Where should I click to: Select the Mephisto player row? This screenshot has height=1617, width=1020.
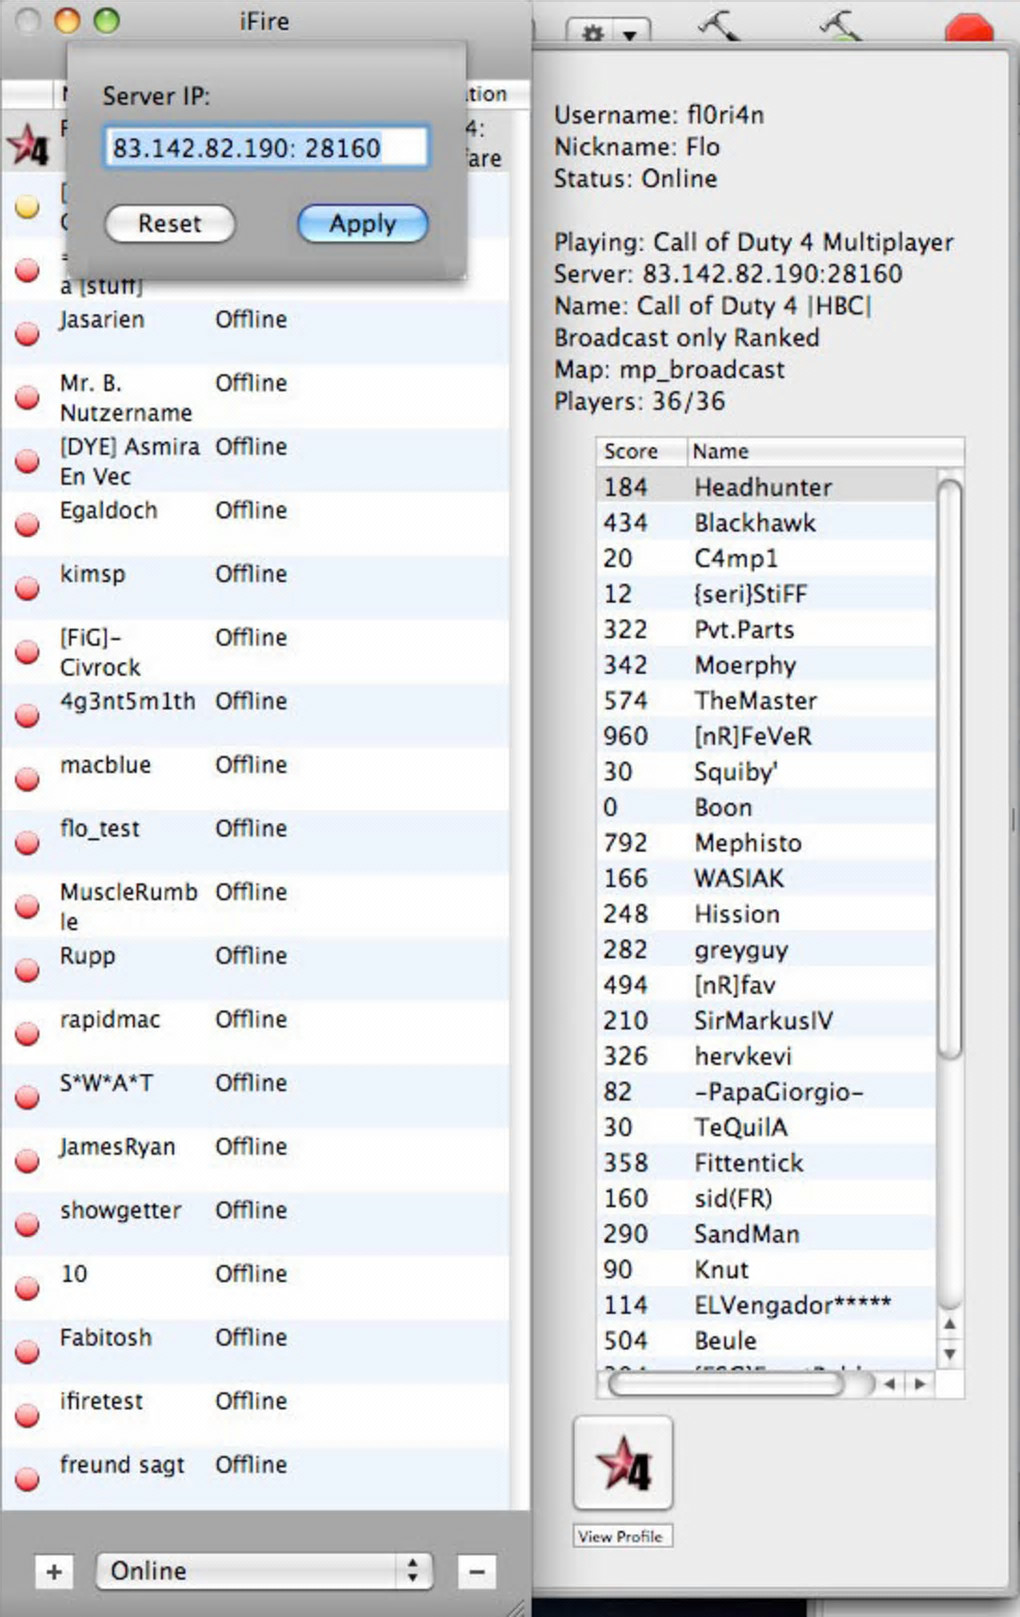[x=766, y=843]
